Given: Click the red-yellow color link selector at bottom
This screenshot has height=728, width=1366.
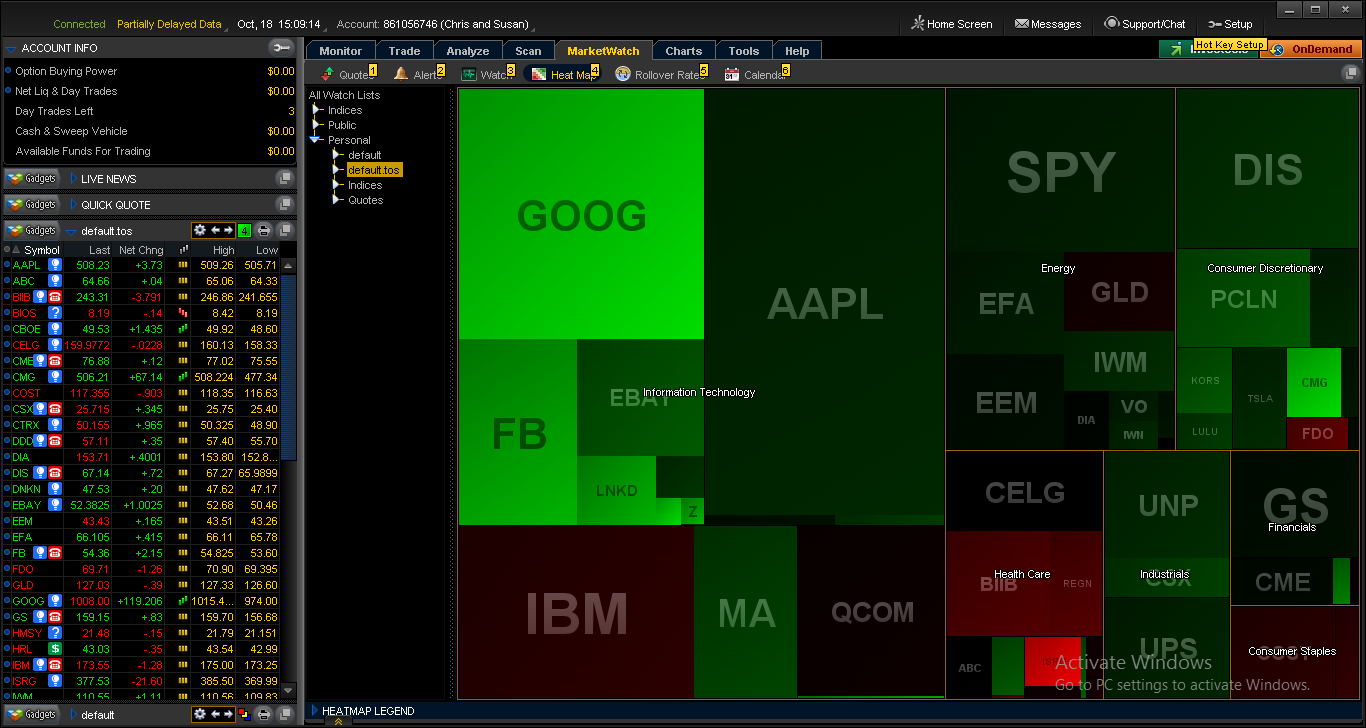Looking at the screenshot, I should click(244, 714).
